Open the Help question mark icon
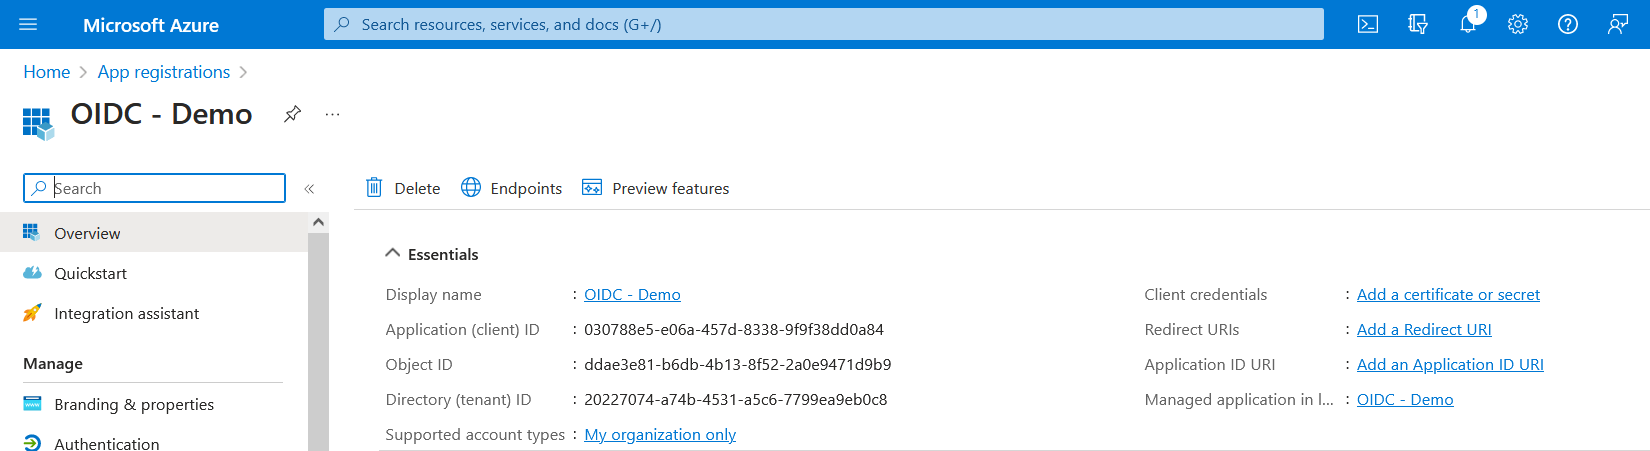The image size is (1650, 451). [x=1567, y=25]
